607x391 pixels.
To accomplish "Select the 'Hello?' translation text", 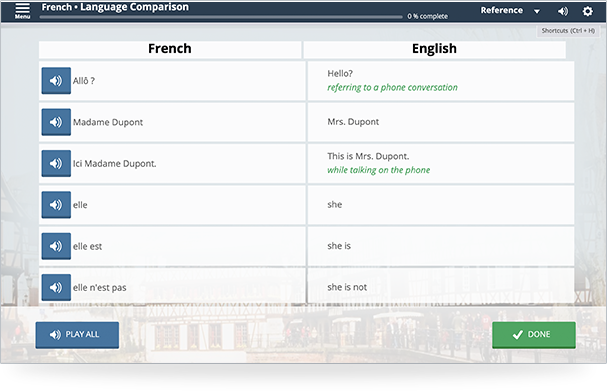I will 340,74.
